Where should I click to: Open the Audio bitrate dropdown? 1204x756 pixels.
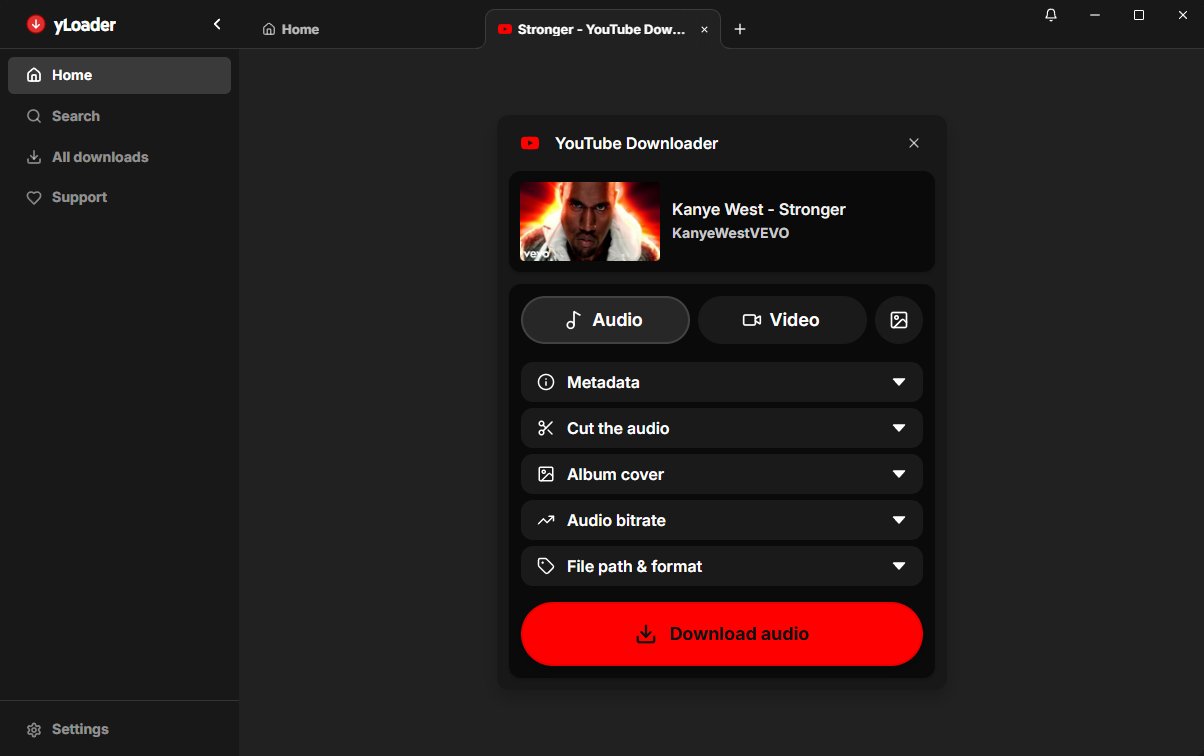[x=721, y=520]
